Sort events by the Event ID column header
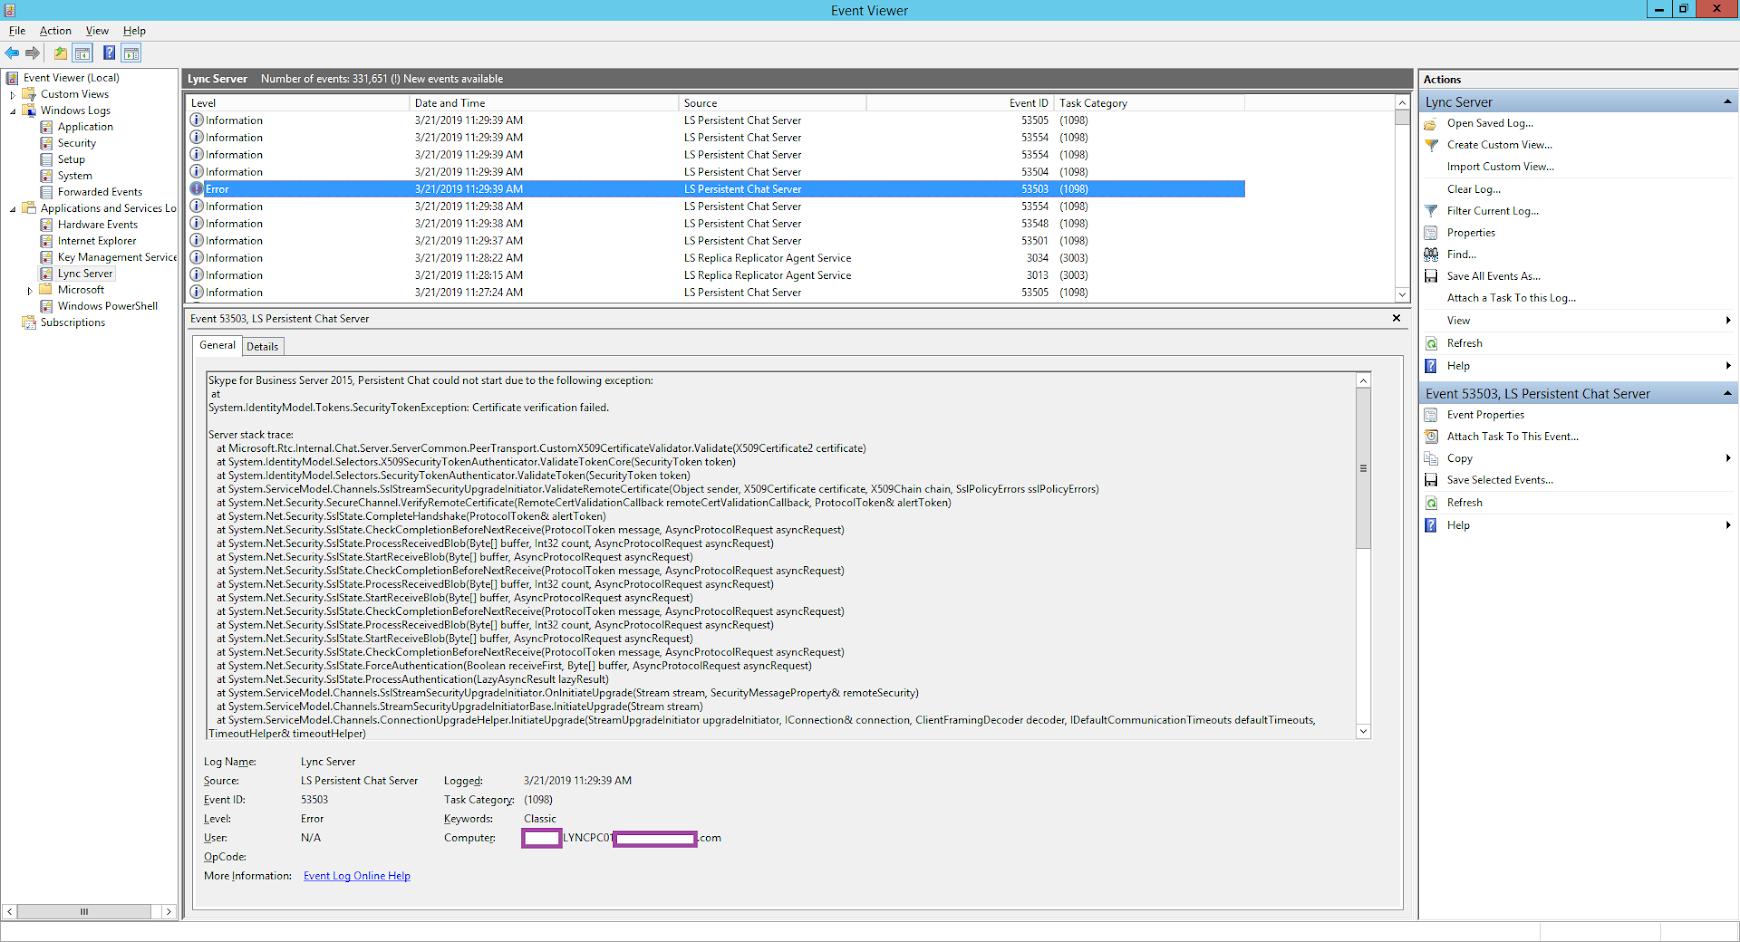Viewport: 1740px width, 942px height. pyautogui.click(x=960, y=103)
